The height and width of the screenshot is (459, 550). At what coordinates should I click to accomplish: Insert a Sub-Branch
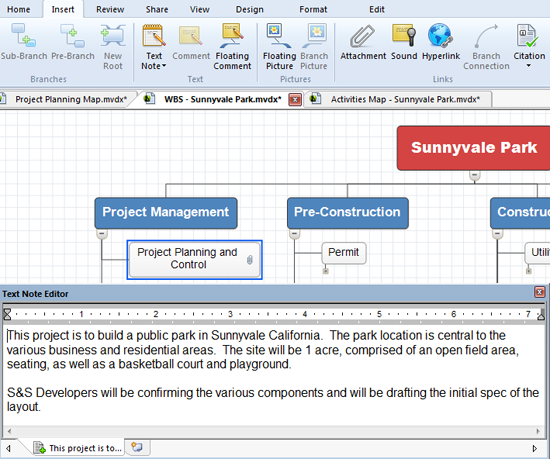coord(24,42)
